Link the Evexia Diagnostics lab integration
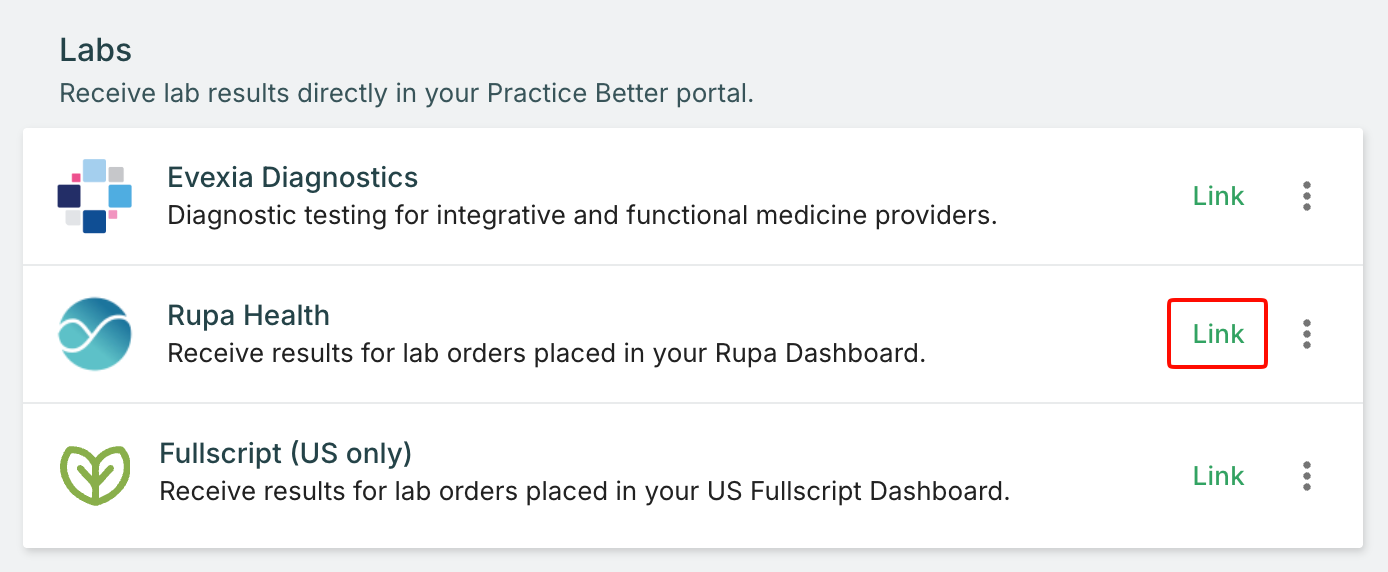Screen dimensions: 1388x572 [x=1218, y=196]
